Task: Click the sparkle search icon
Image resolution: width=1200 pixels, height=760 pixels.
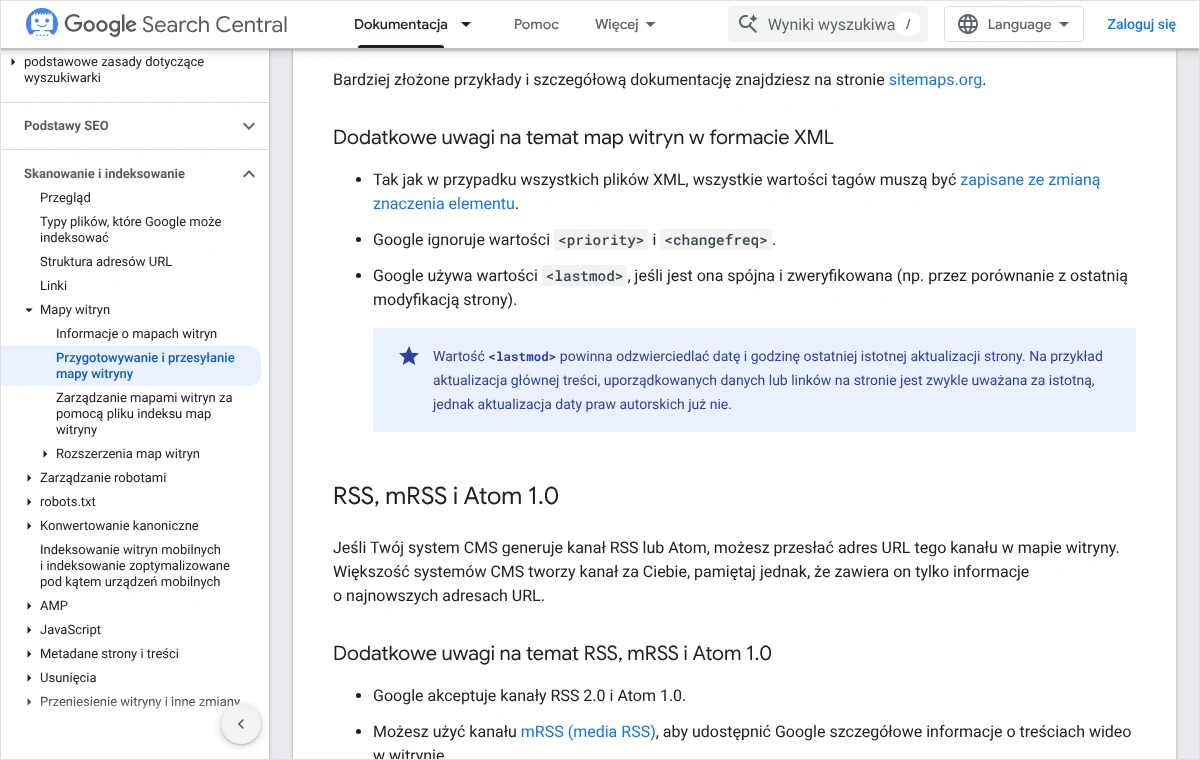Action: click(747, 24)
